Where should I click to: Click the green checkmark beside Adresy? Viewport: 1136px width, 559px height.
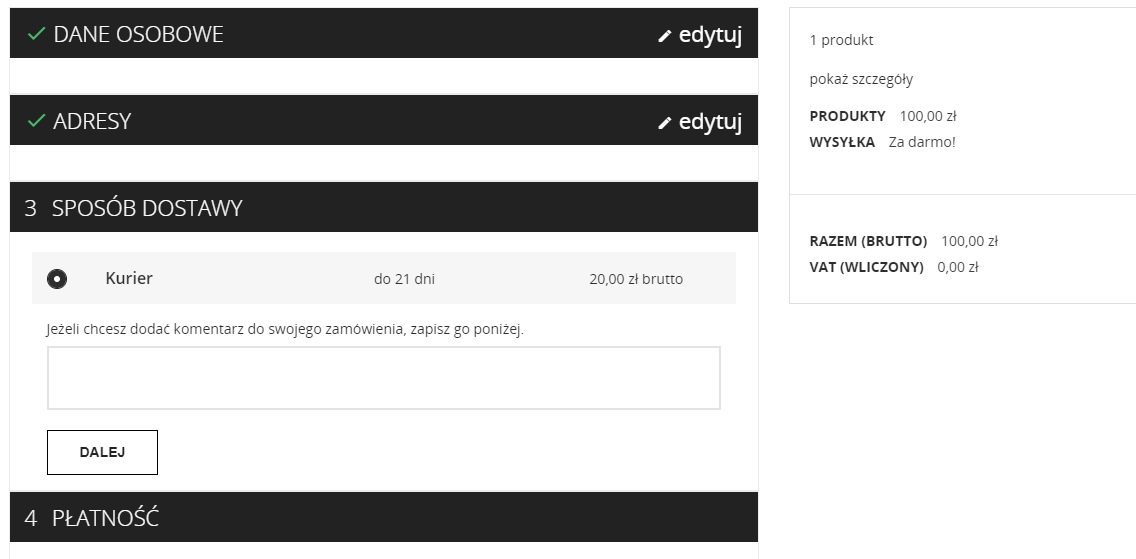pyautogui.click(x=37, y=121)
